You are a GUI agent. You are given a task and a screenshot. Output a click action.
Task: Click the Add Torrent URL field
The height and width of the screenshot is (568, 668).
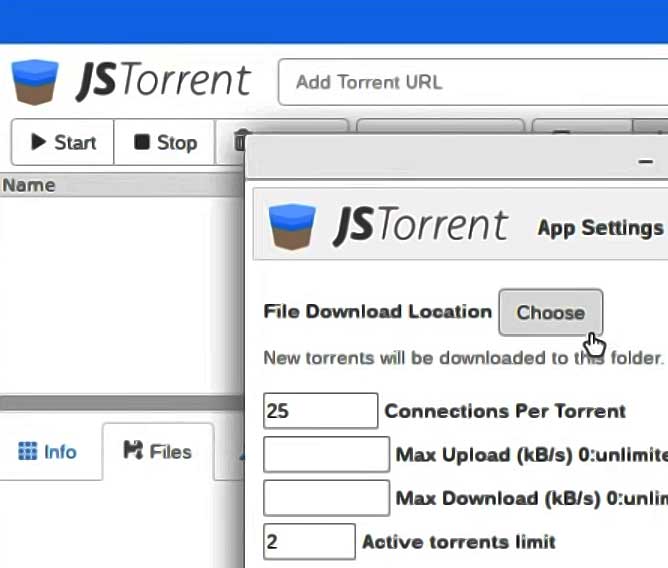(x=473, y=82)
